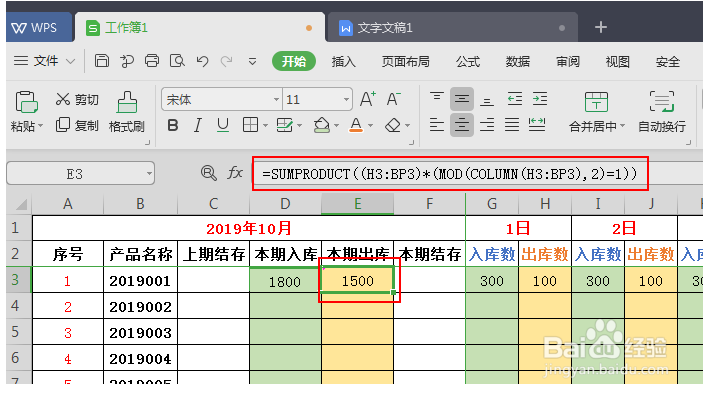
Task: Click the WPS home tab
Action: pyautogui.click(x=39, y=28)
